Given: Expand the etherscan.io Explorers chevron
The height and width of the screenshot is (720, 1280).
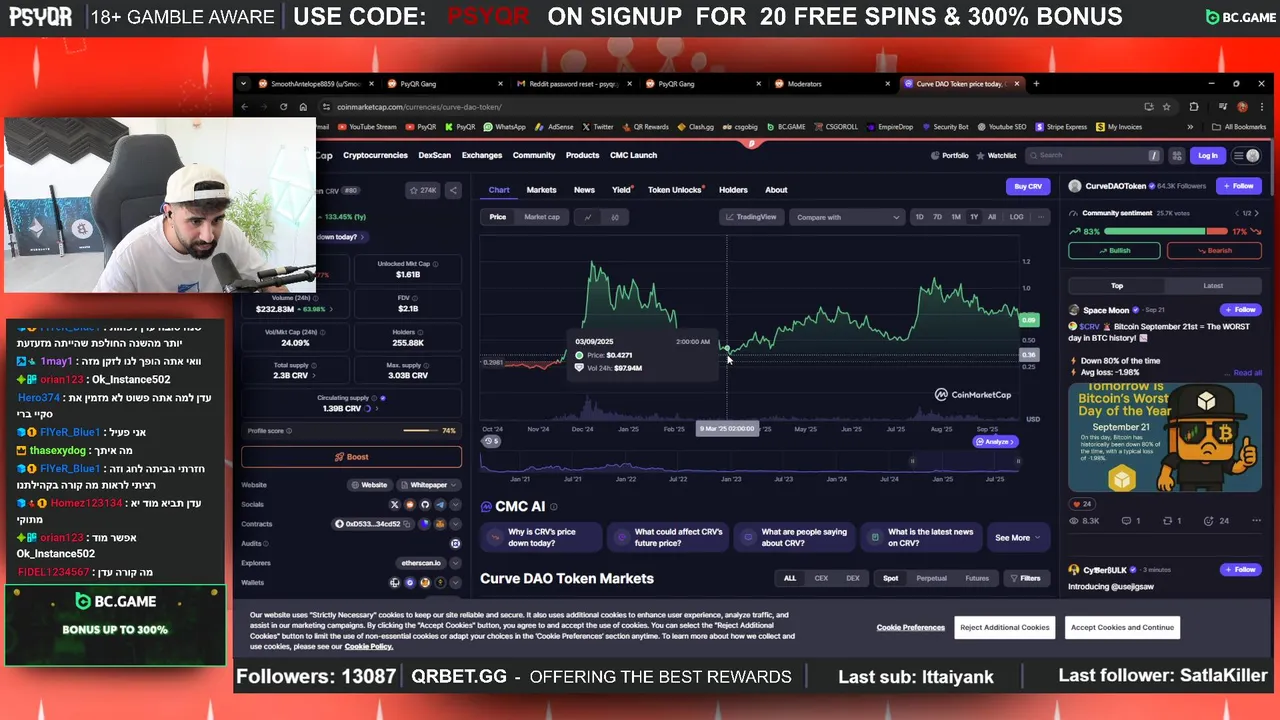Looking at the screenshot, I should [x=455, y=563].
